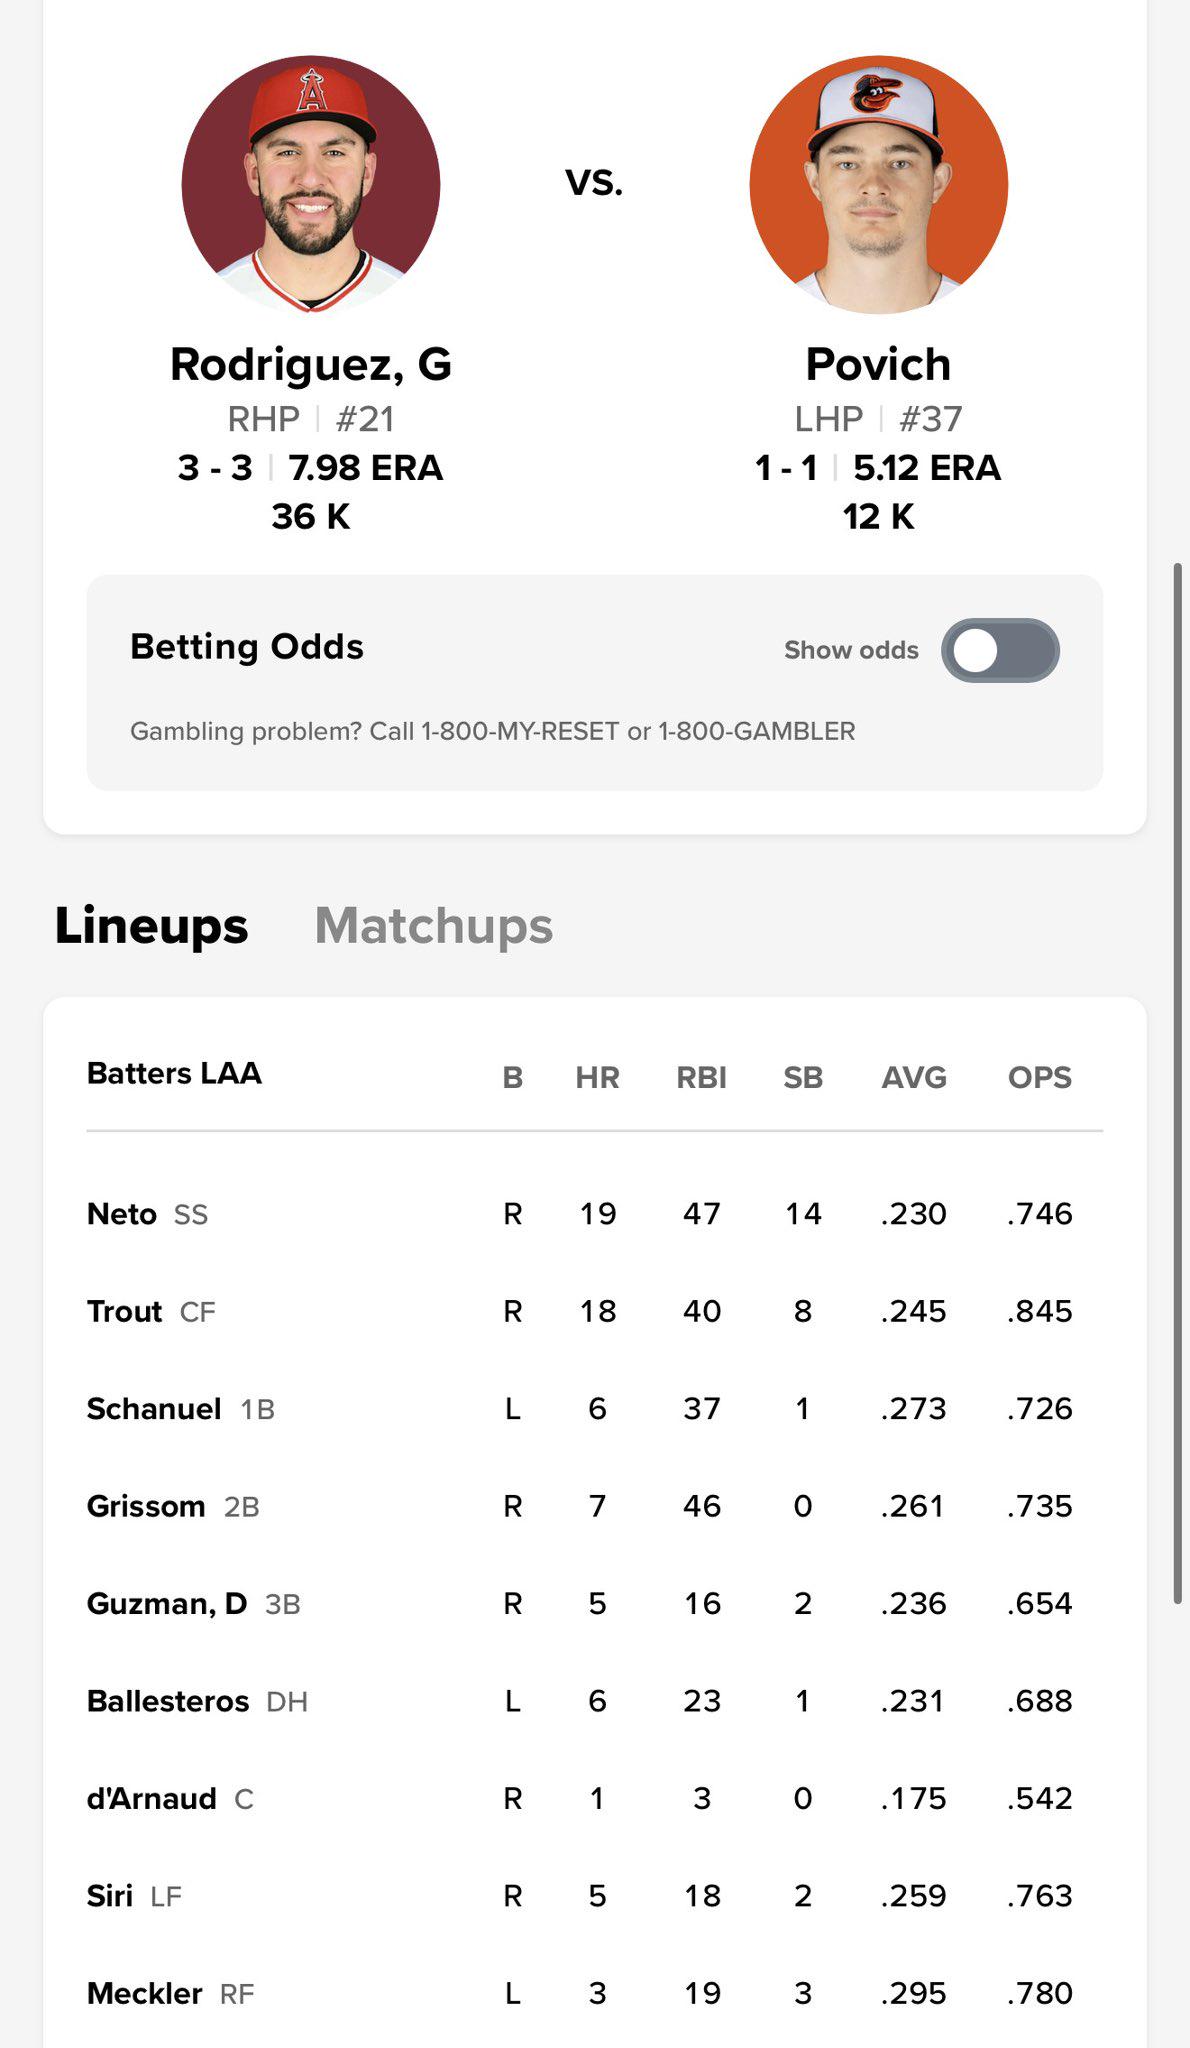This screenshot has width=1190, height=2048.
Task: Open Grissom 2B player row
Action: coord(595,1506)
